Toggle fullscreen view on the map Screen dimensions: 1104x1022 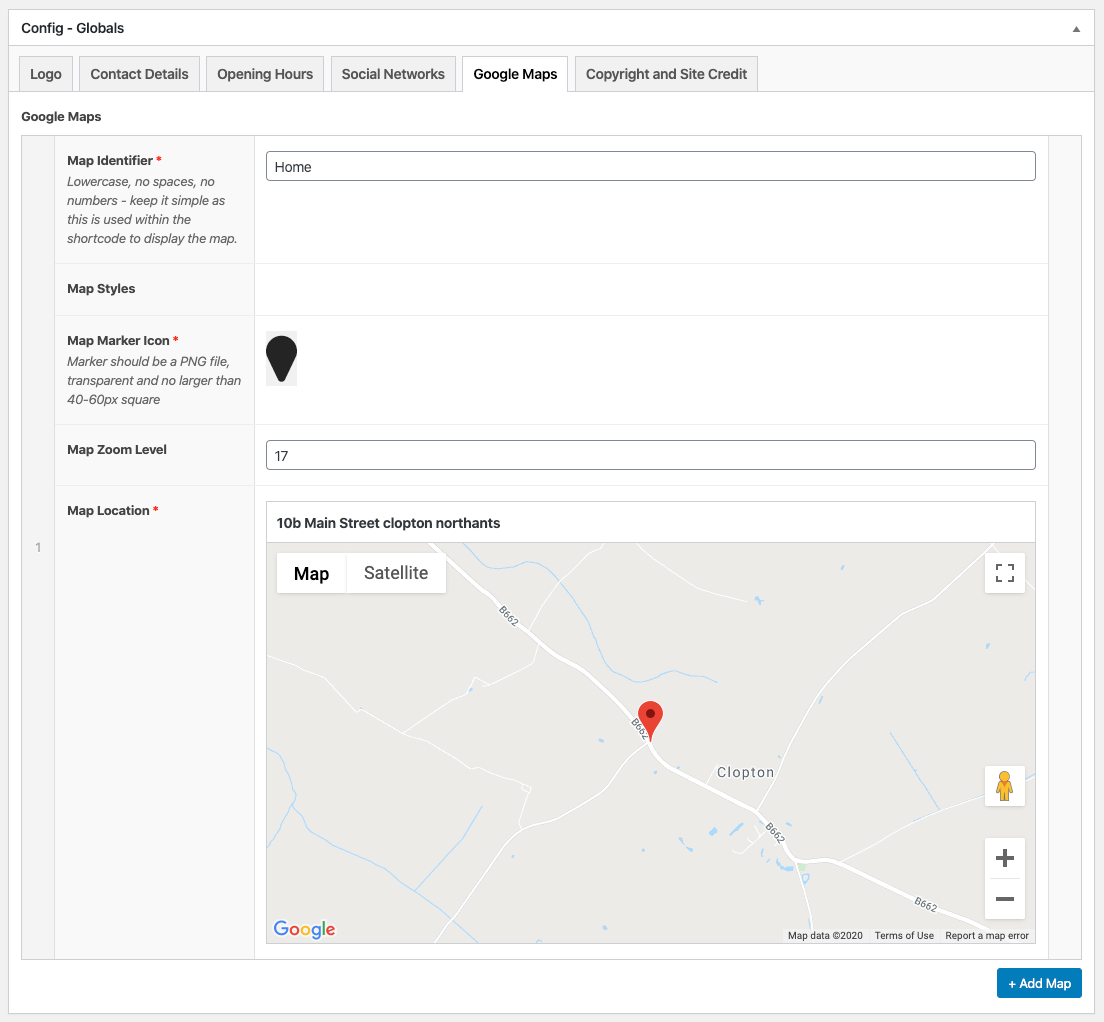click(x=1005, y=573)
